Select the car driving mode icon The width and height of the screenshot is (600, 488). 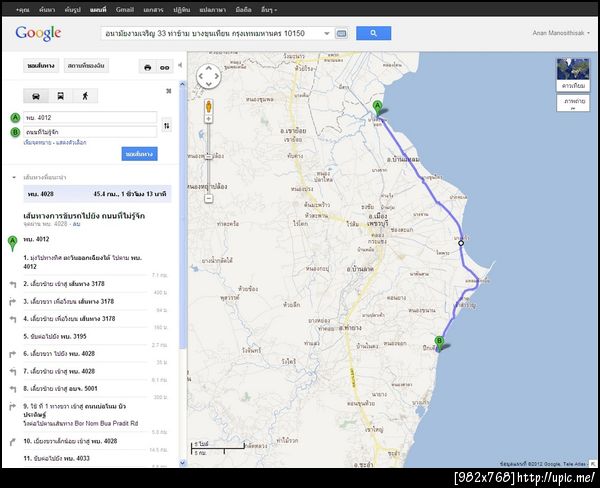(x=36, y=96)
